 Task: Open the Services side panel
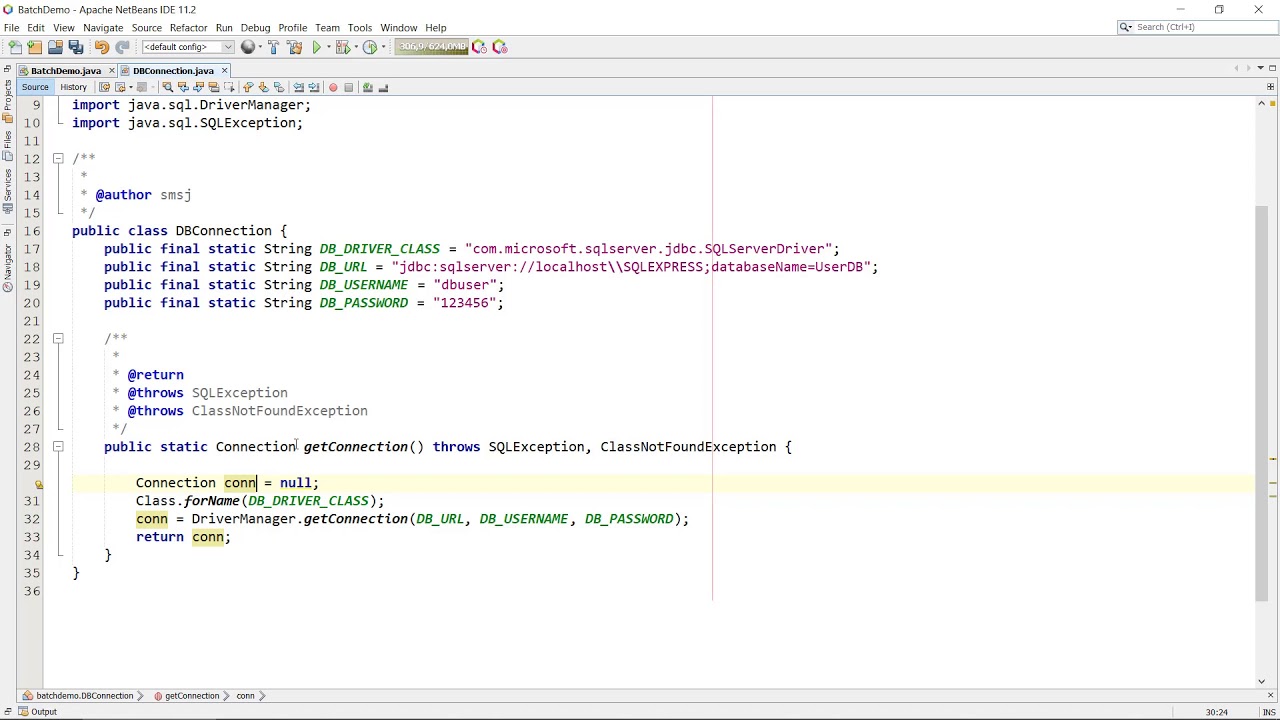(x=7, y=191)
